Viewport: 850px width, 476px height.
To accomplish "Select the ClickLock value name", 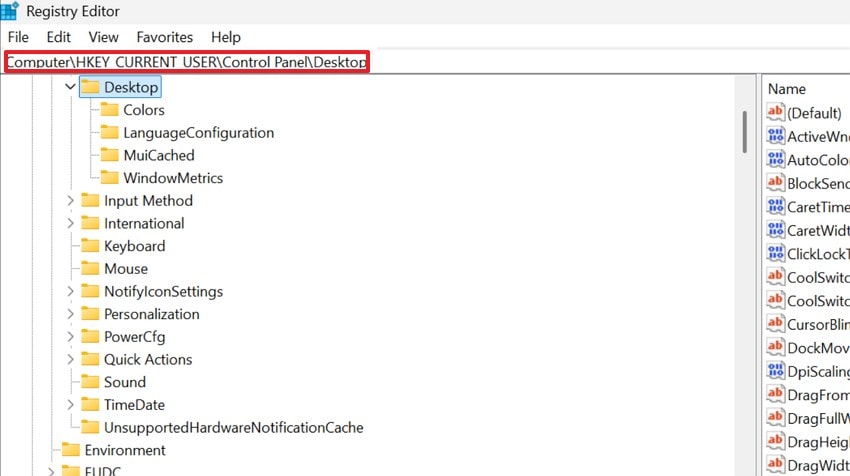I will click(819, 254).
